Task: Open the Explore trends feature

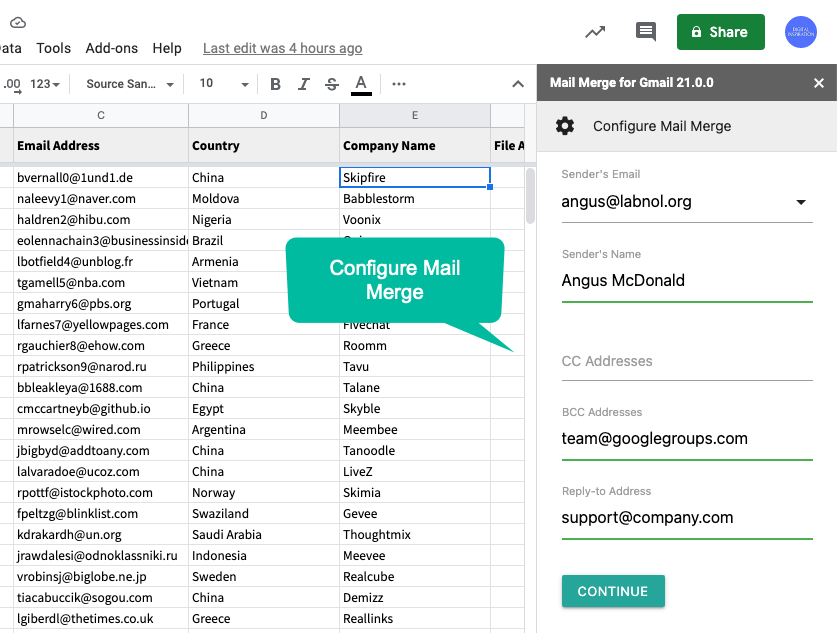Action: coord(595,31)
